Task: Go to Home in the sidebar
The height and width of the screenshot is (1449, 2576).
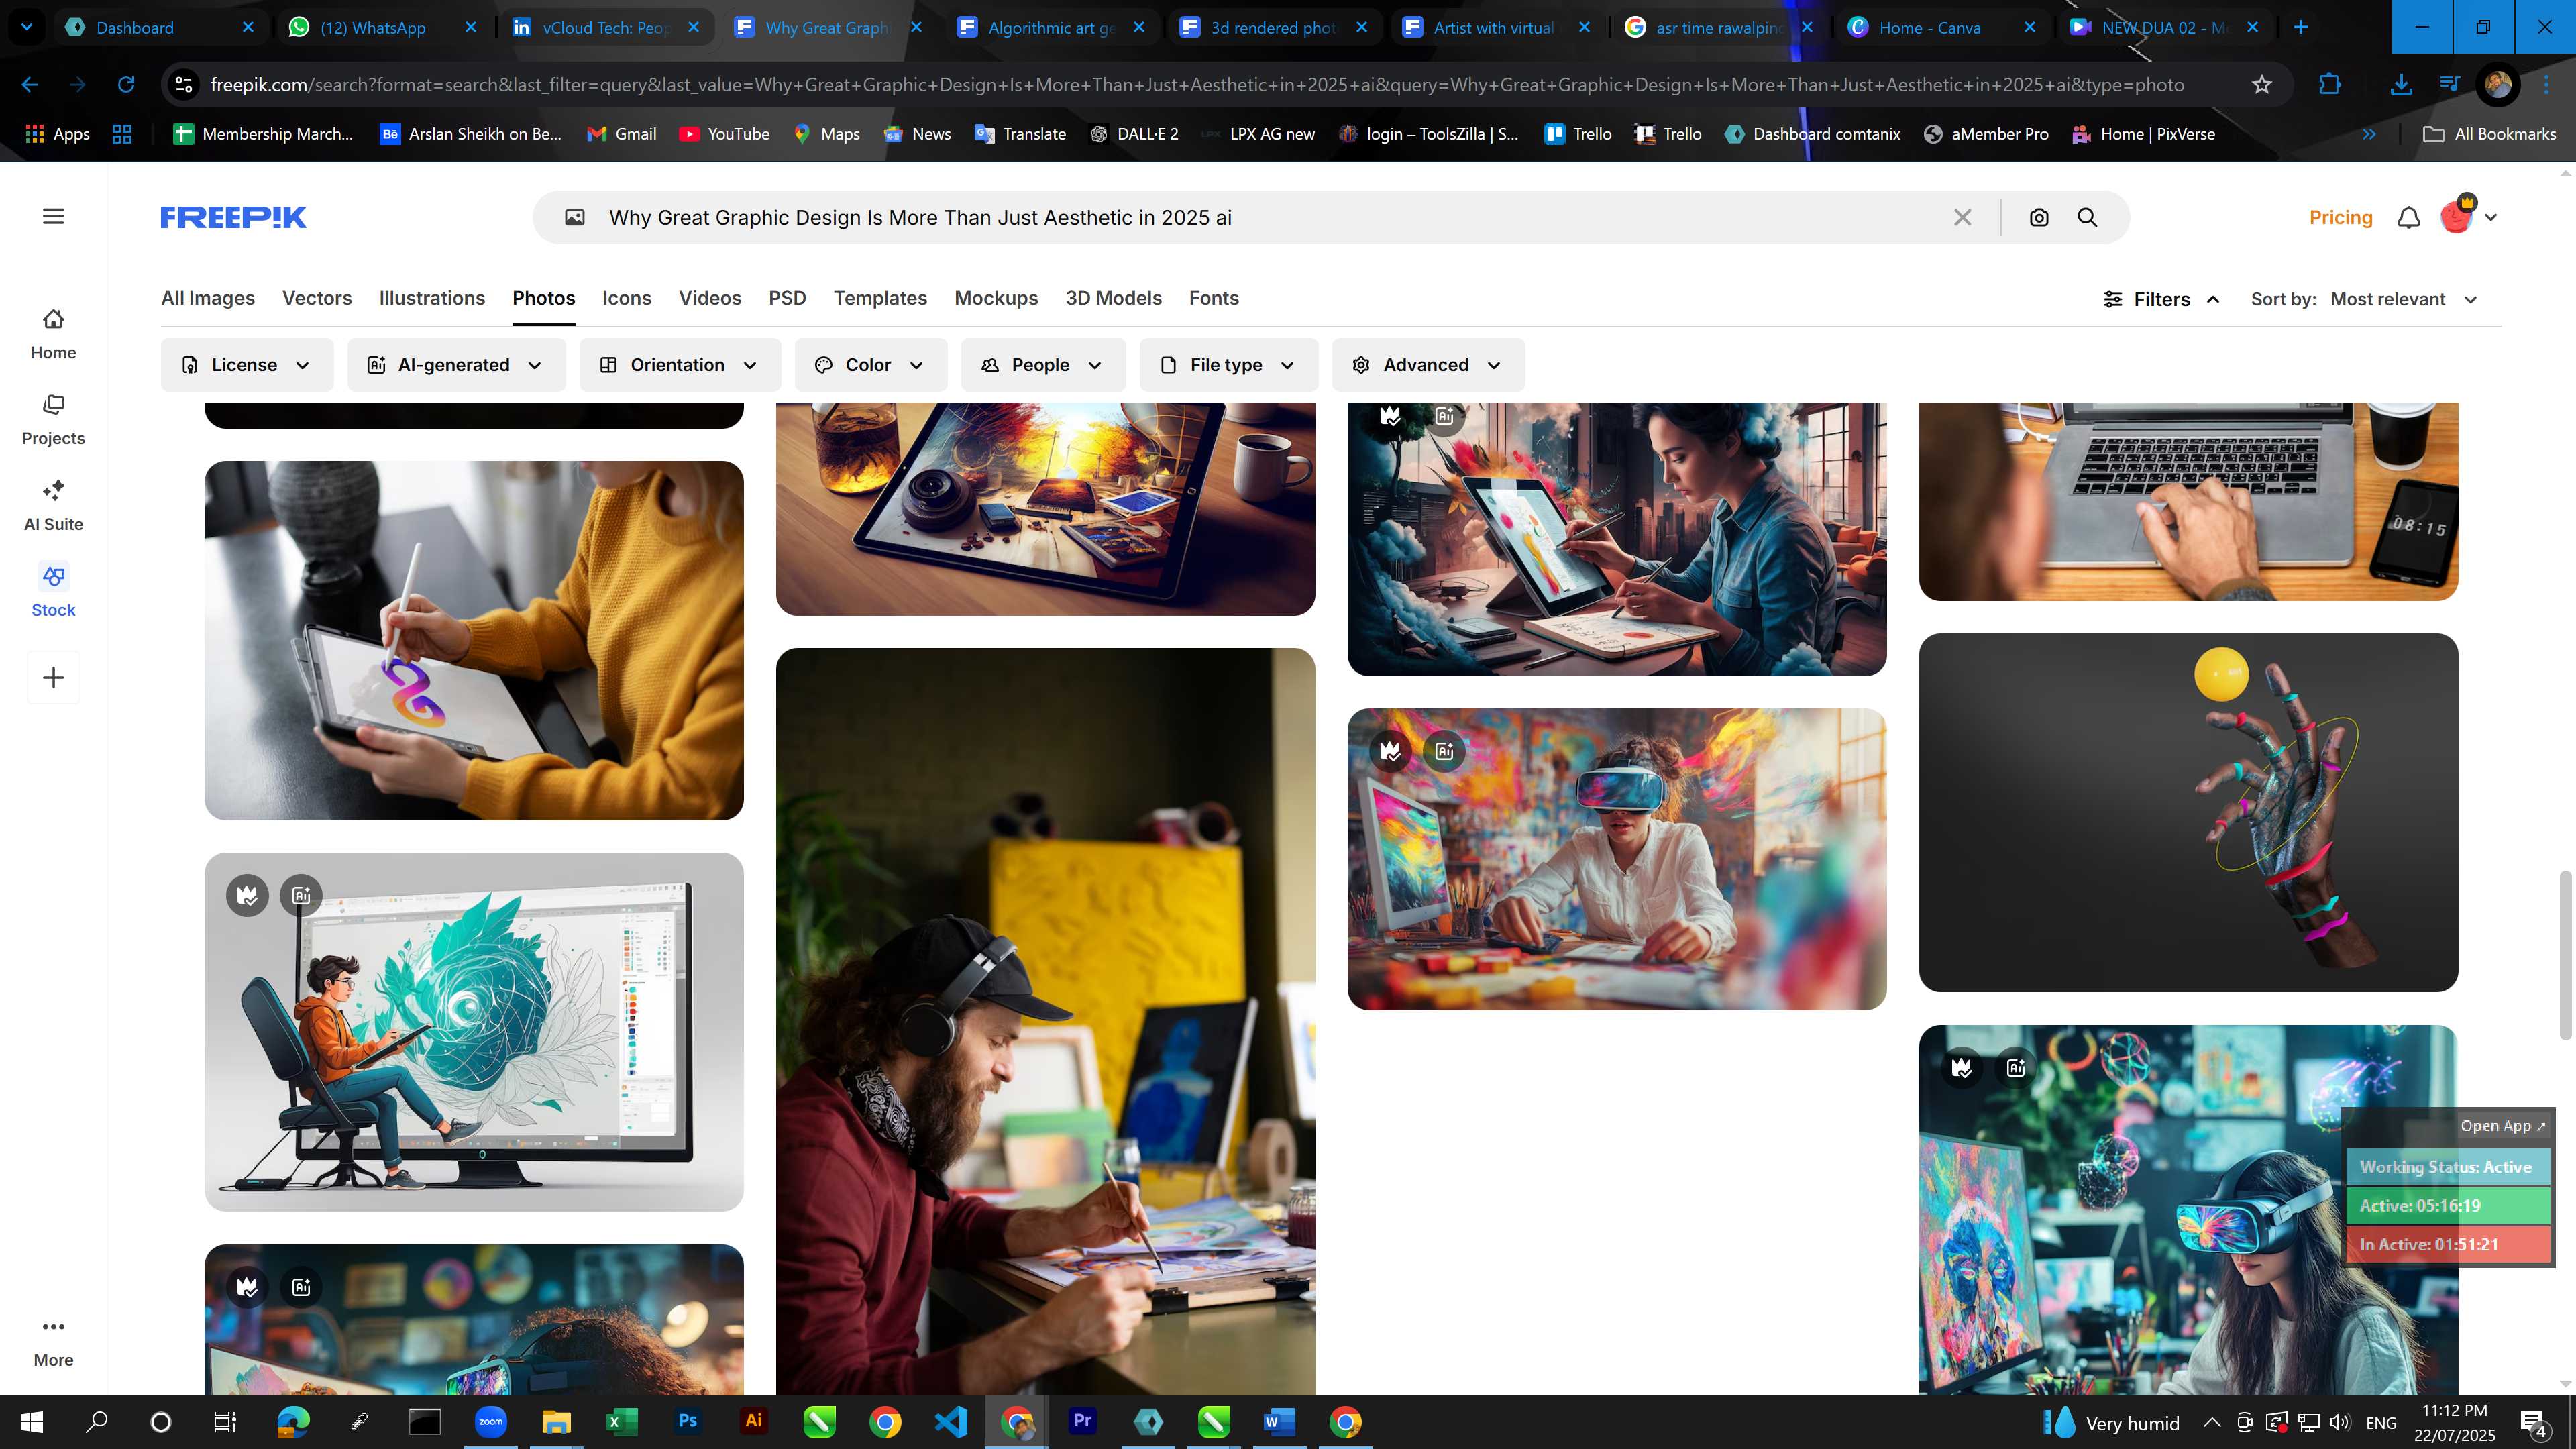Action: 53,334
